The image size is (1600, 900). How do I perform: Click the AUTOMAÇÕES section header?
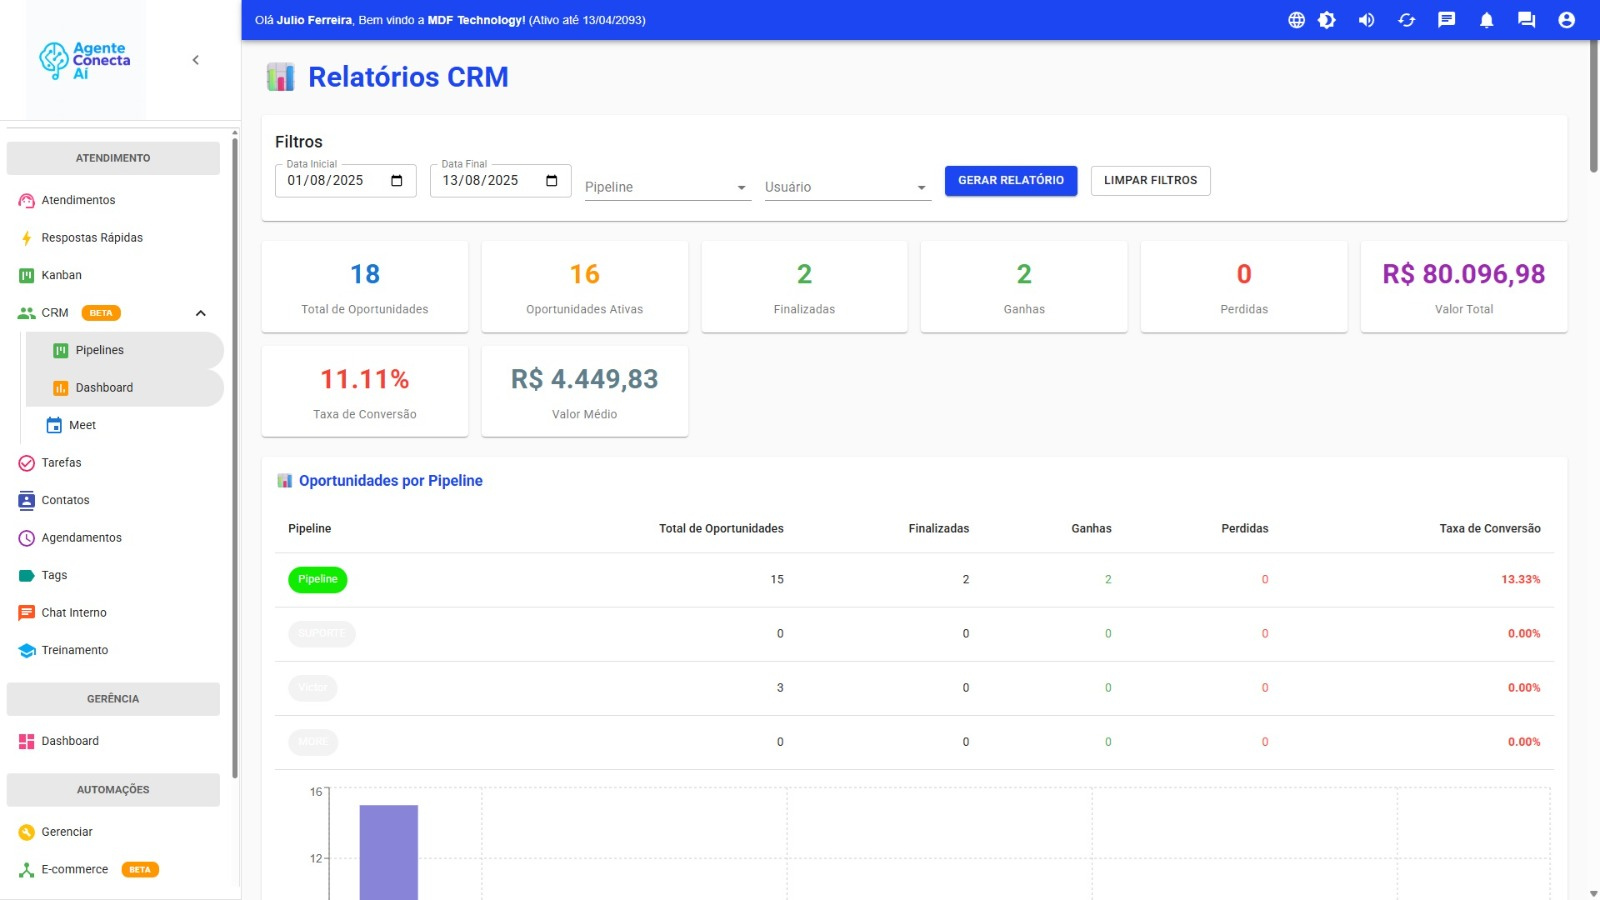point(113,790)
